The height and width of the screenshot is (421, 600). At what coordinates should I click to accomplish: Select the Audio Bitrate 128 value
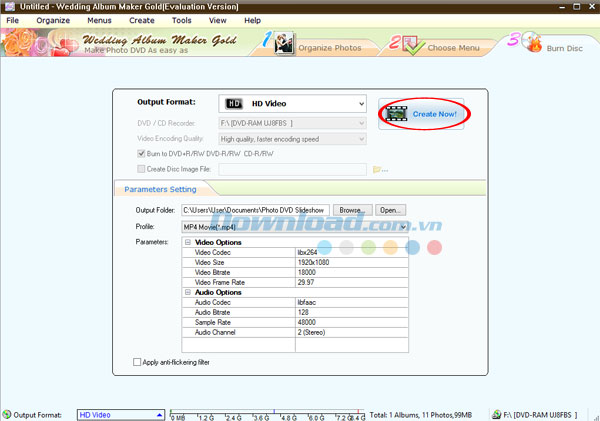[352, 312]
